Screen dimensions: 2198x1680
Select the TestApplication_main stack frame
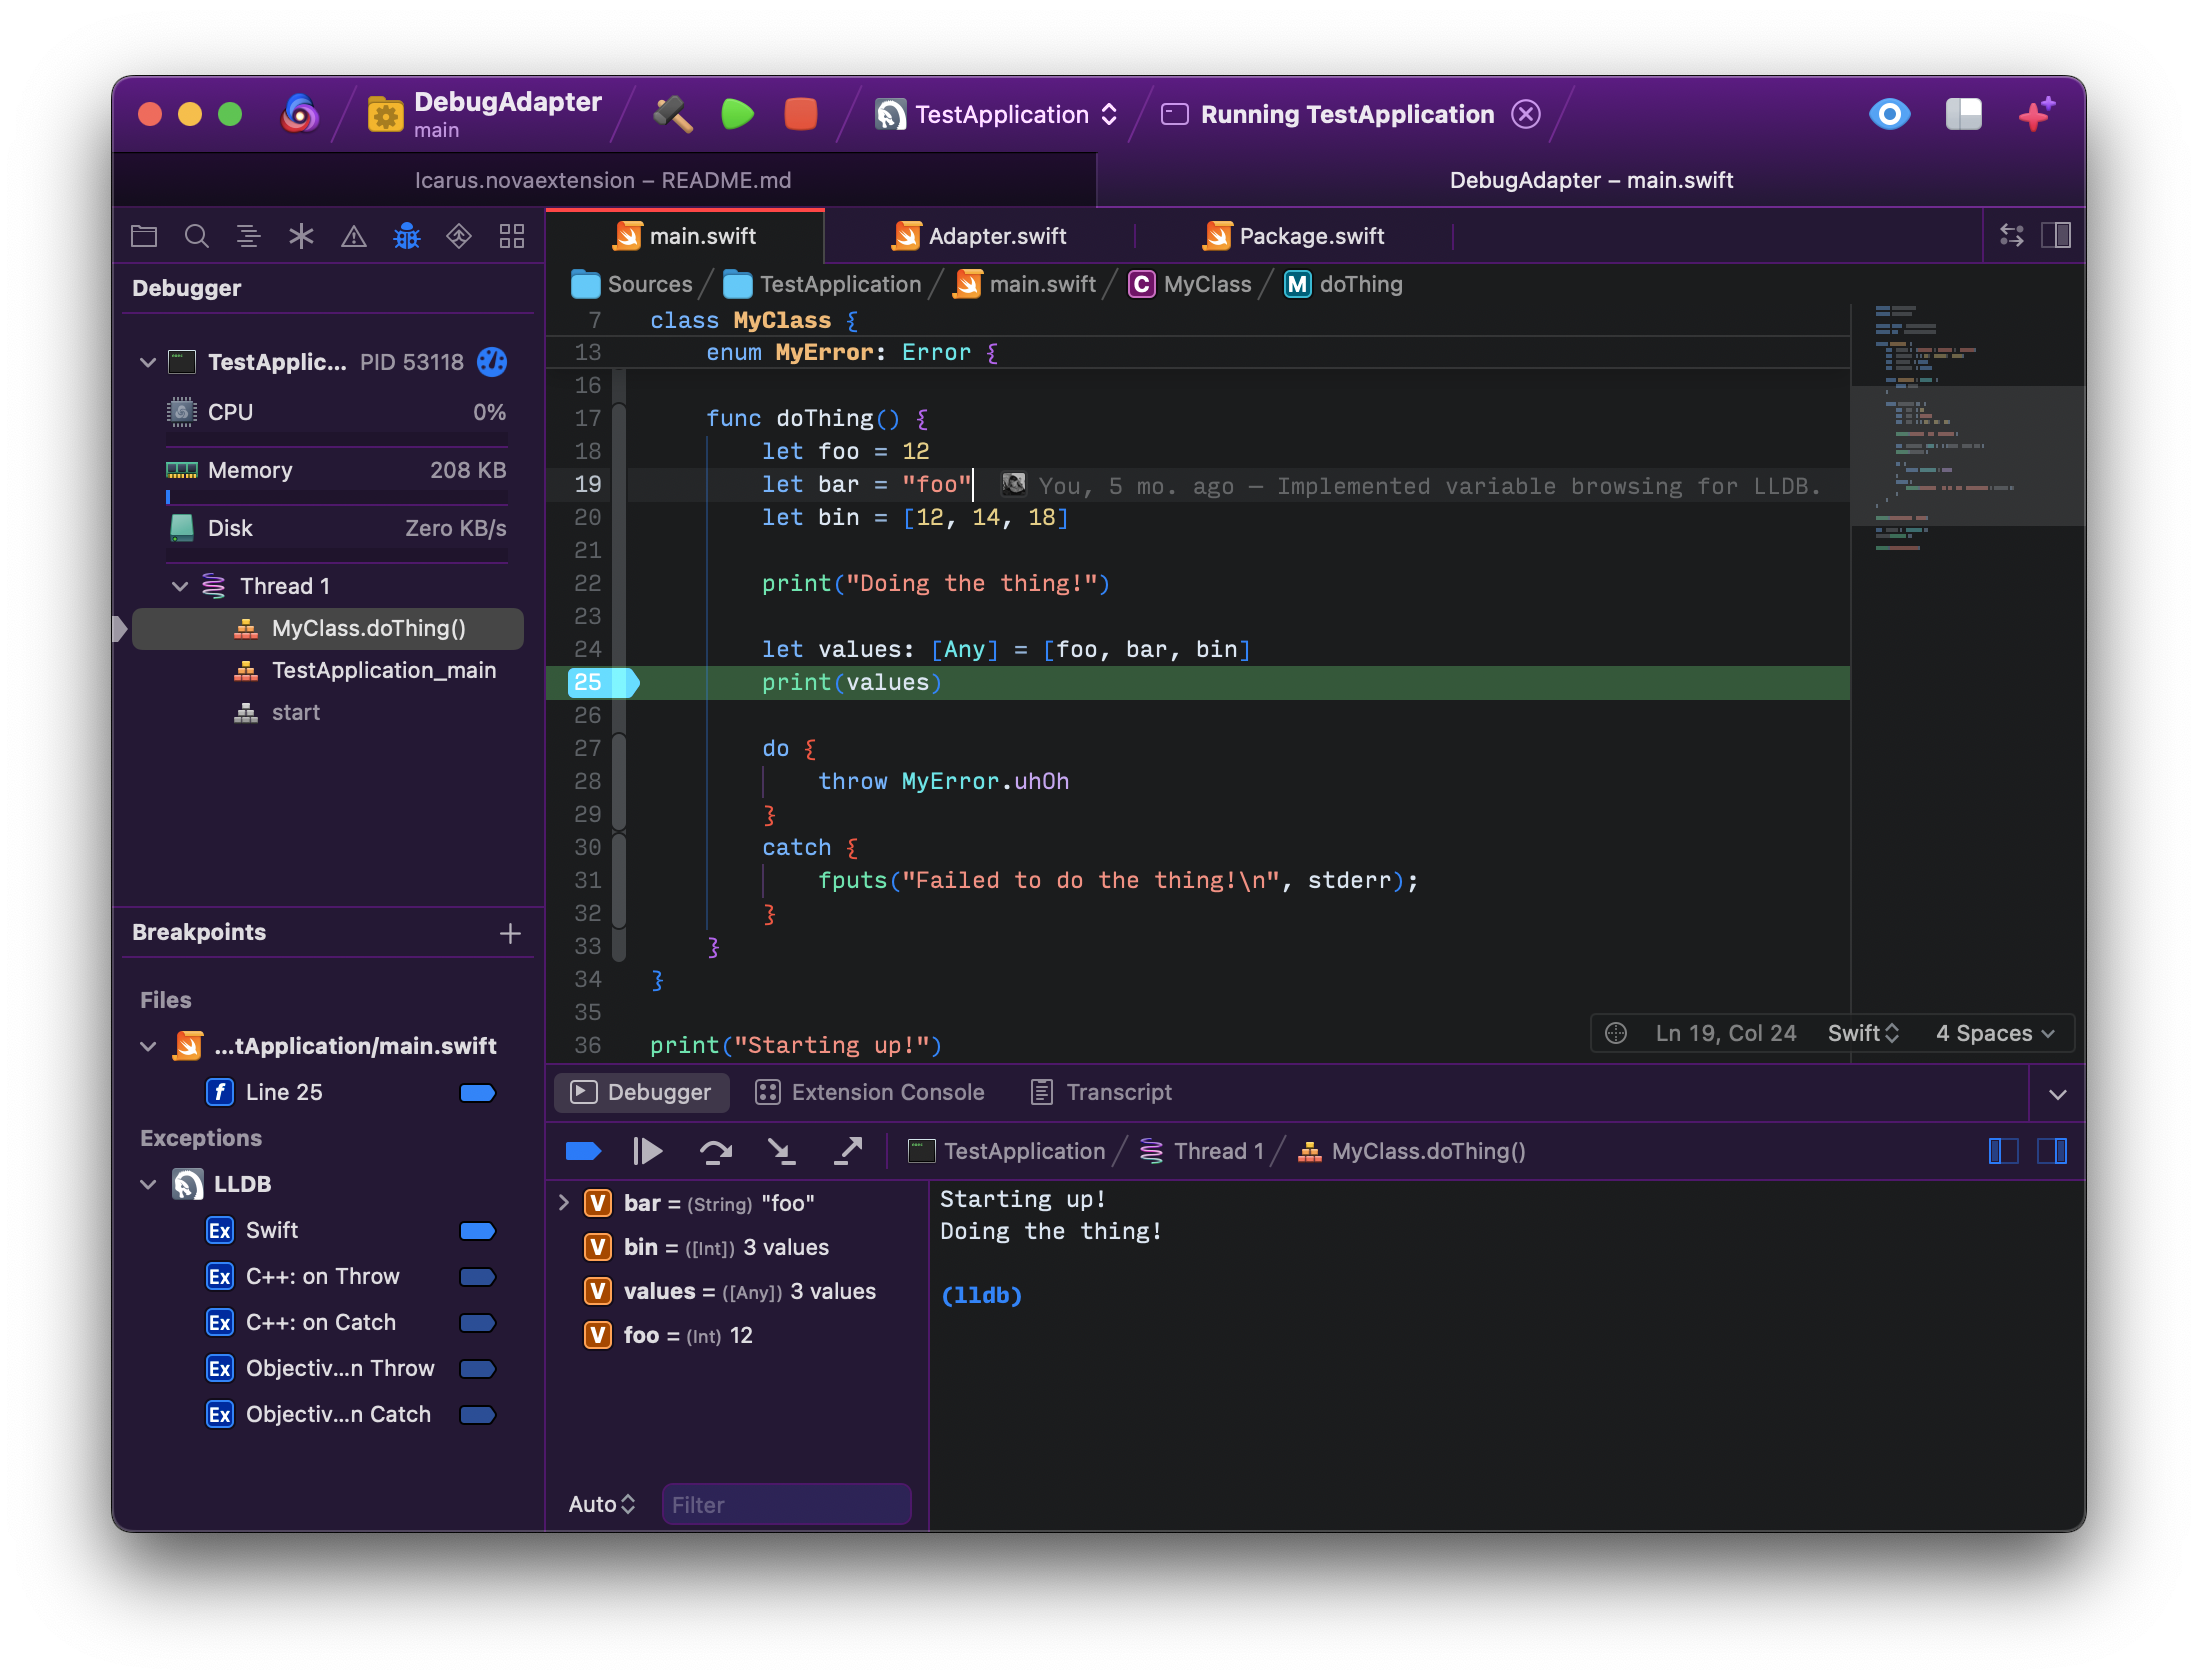click(383, 671)
